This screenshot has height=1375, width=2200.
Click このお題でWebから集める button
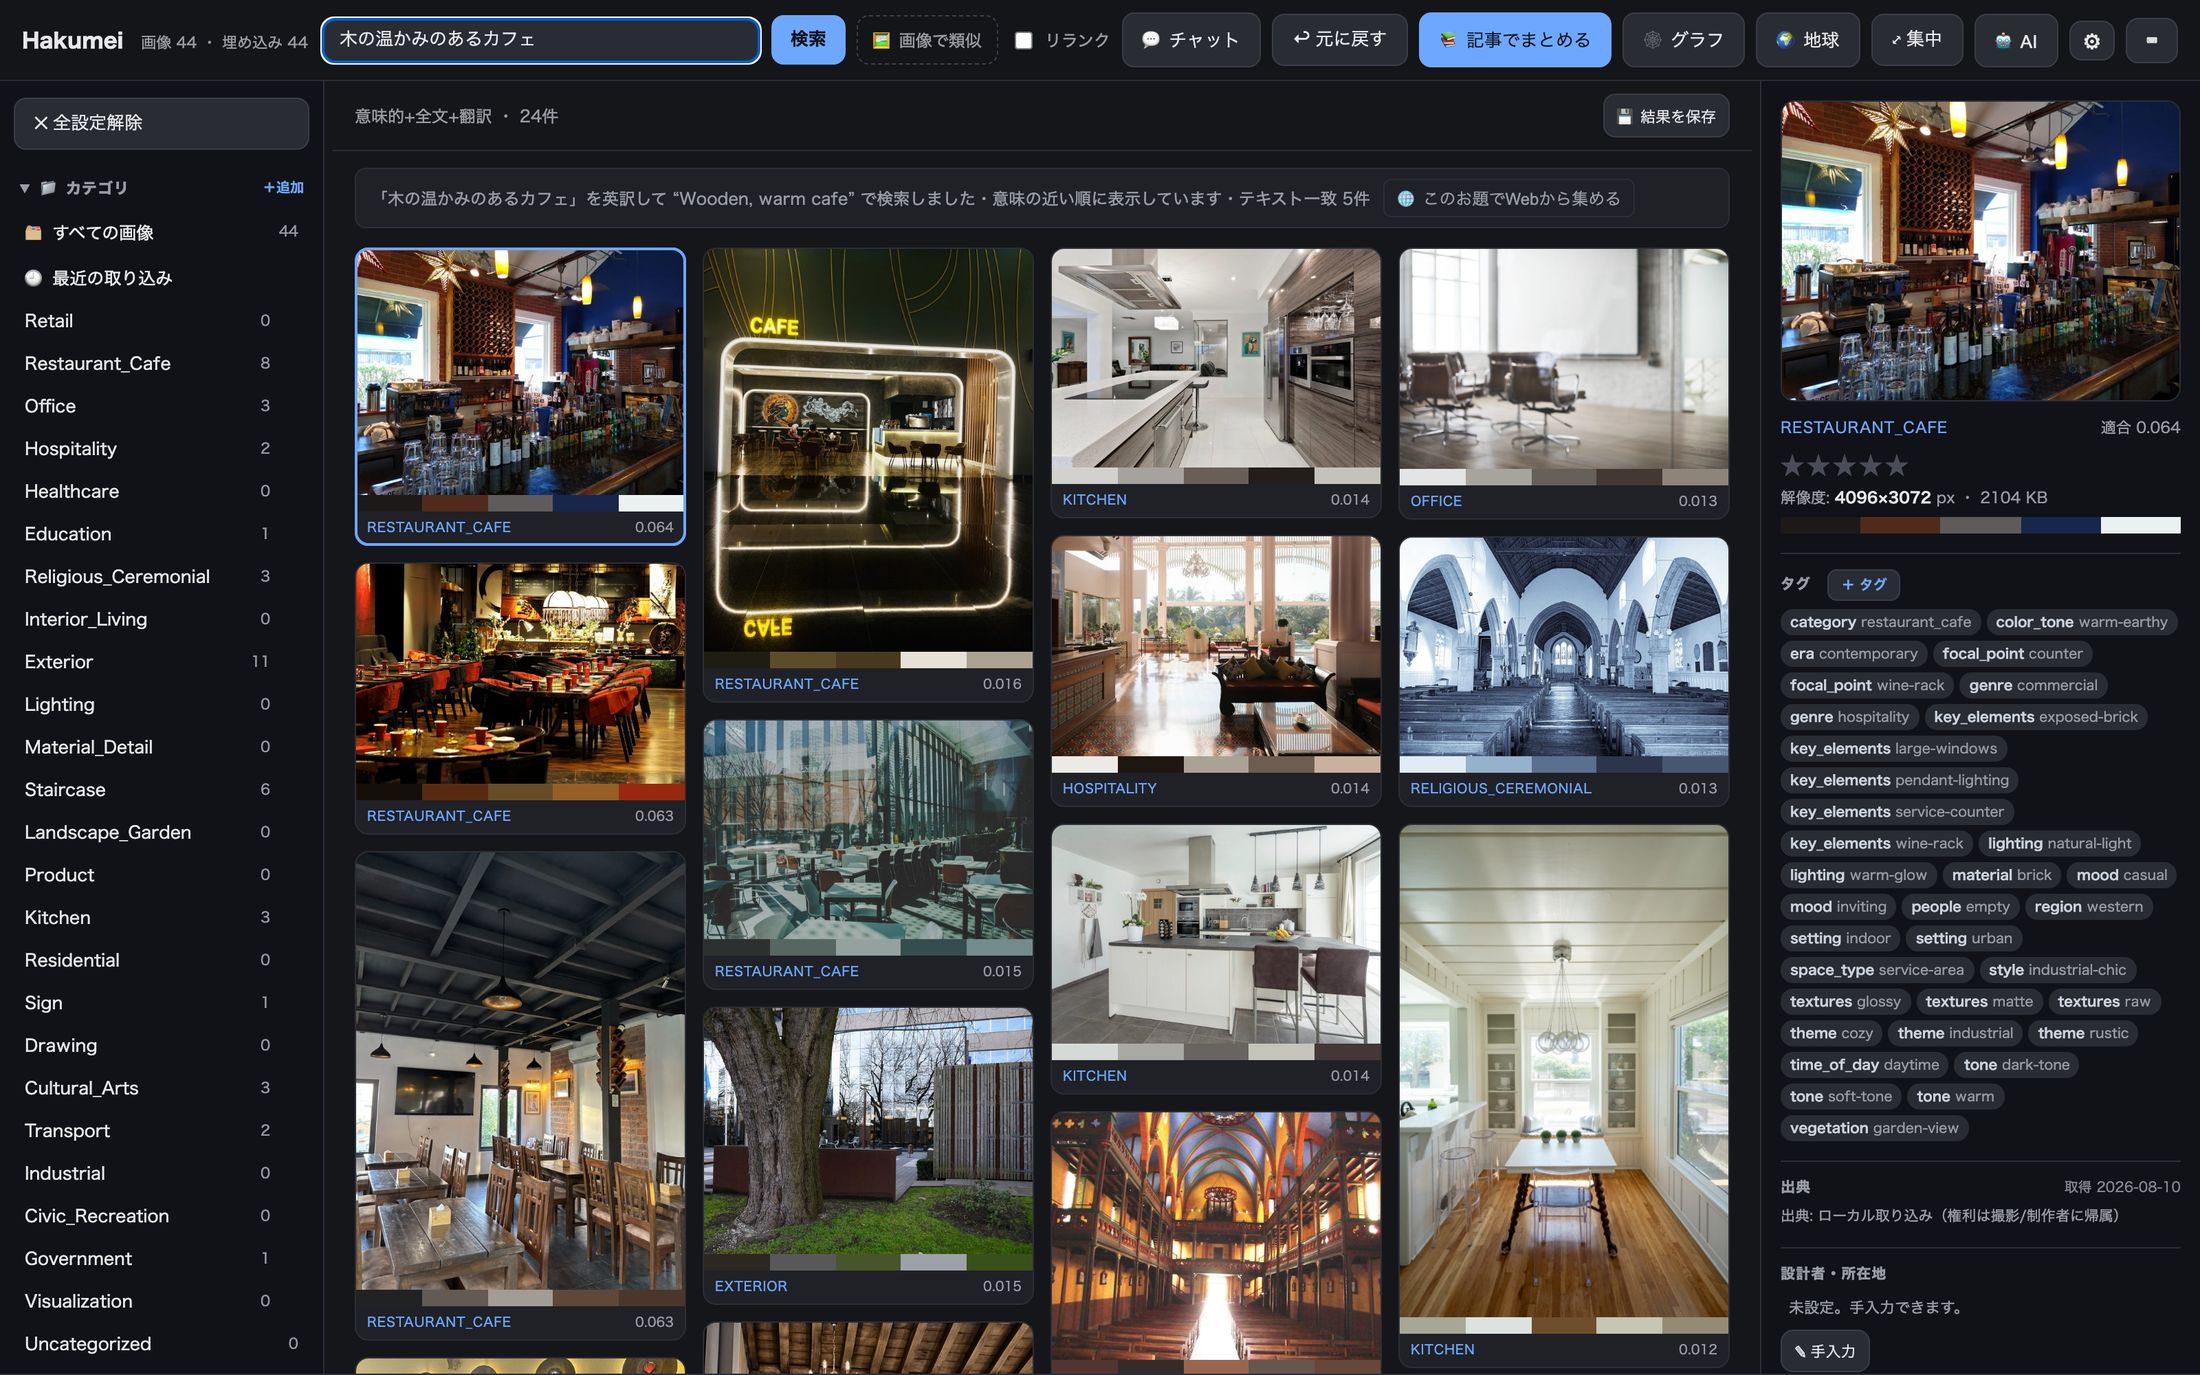click(1509, 199)
